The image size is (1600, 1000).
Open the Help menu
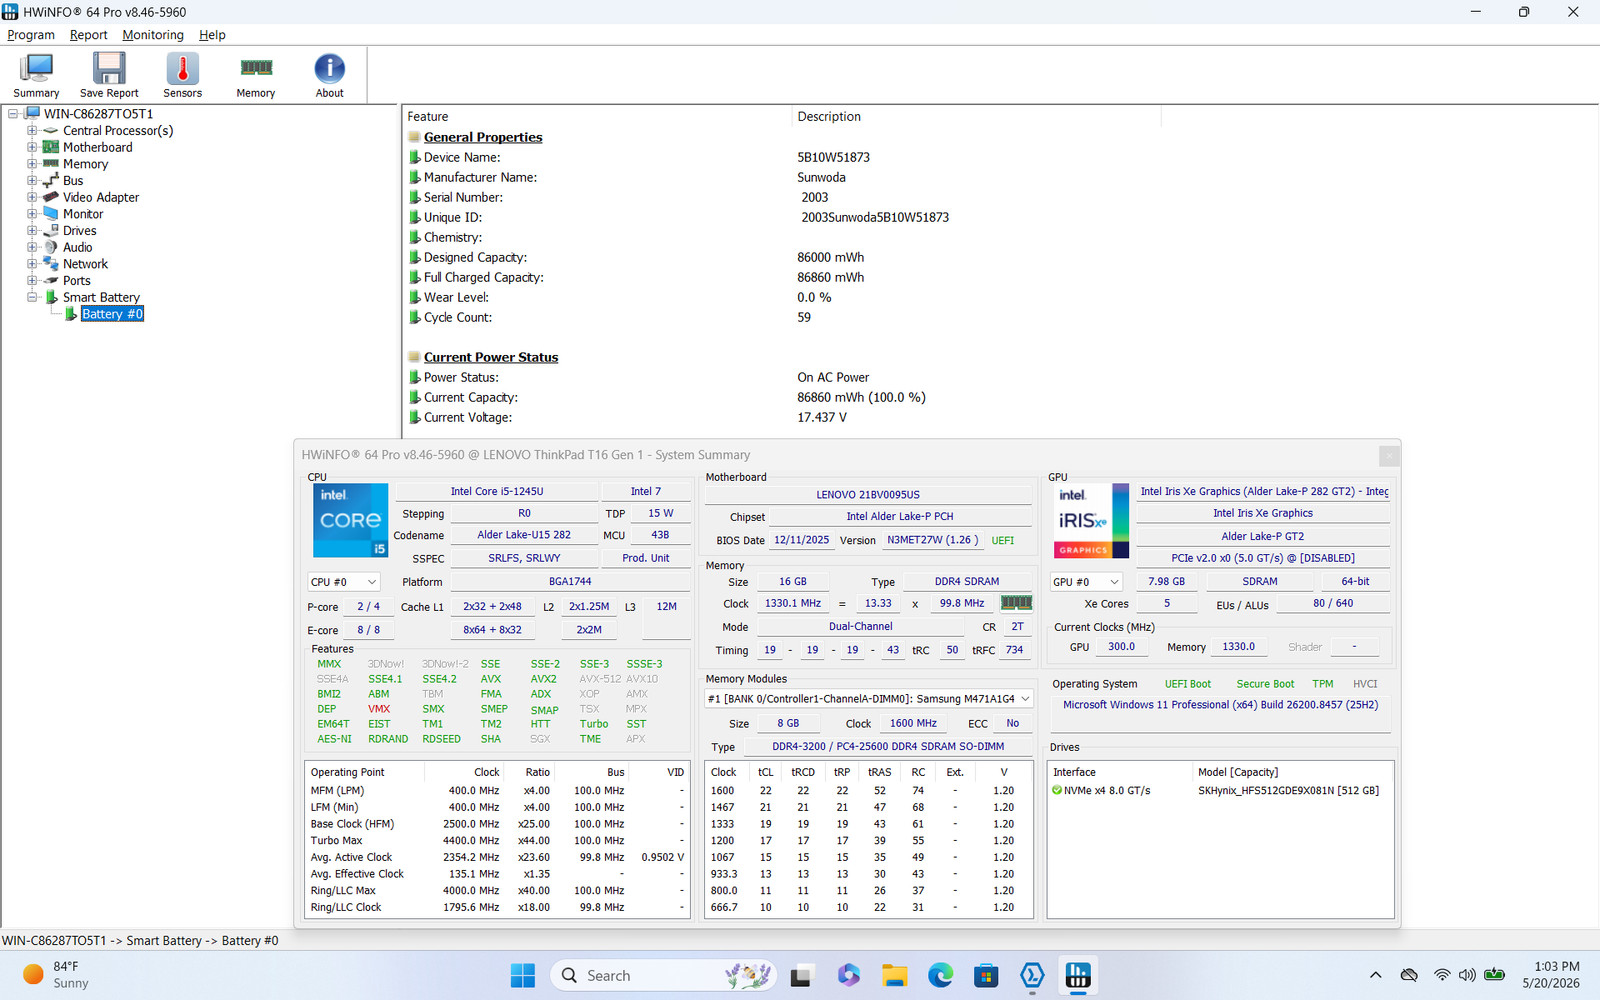click(x=212, y=35)
